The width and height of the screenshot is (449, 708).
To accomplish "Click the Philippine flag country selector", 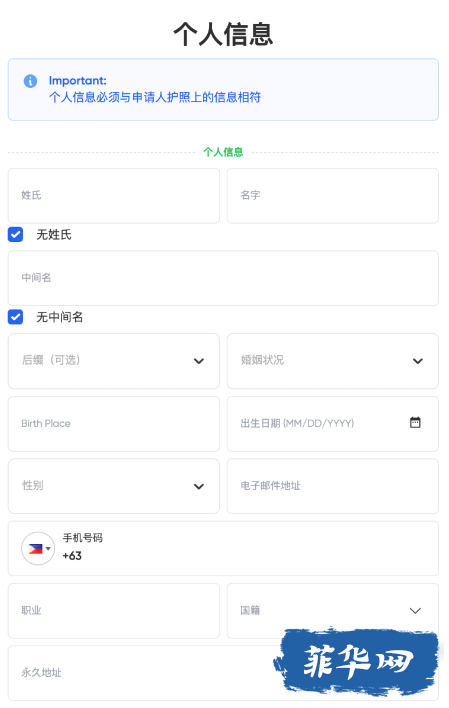I will [38, 549].
